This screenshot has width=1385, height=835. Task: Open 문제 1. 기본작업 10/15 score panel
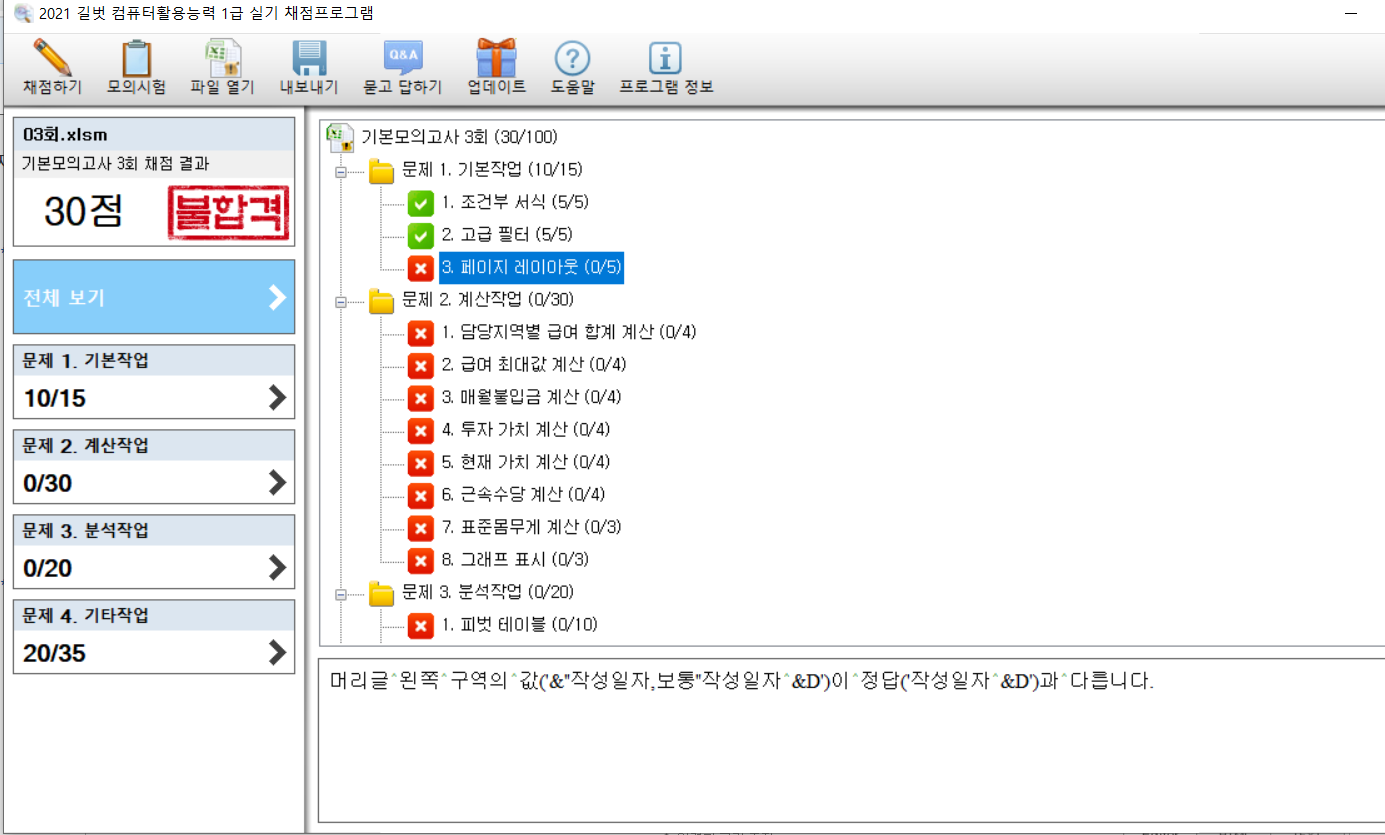[154, 382]
